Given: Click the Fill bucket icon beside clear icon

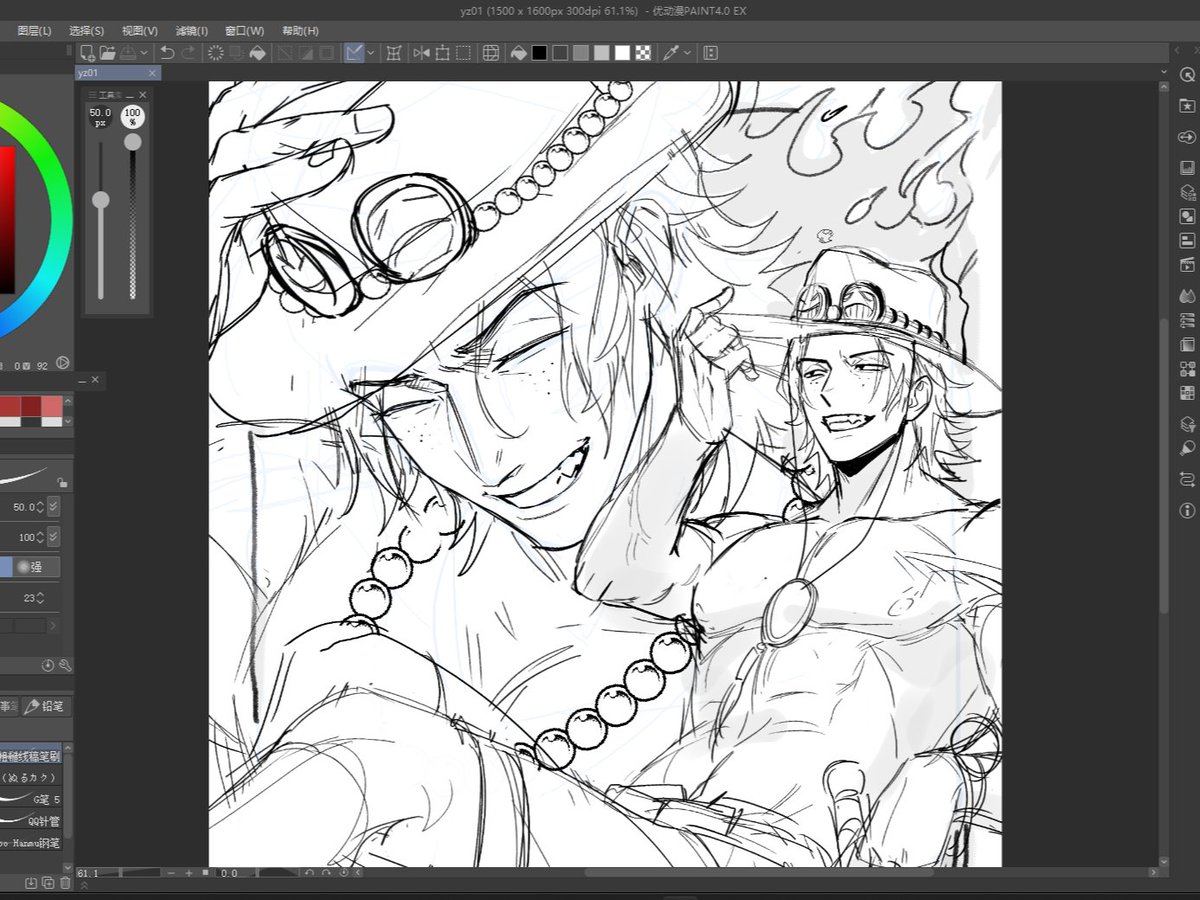Looking at the screenshot, I should 257,52.
